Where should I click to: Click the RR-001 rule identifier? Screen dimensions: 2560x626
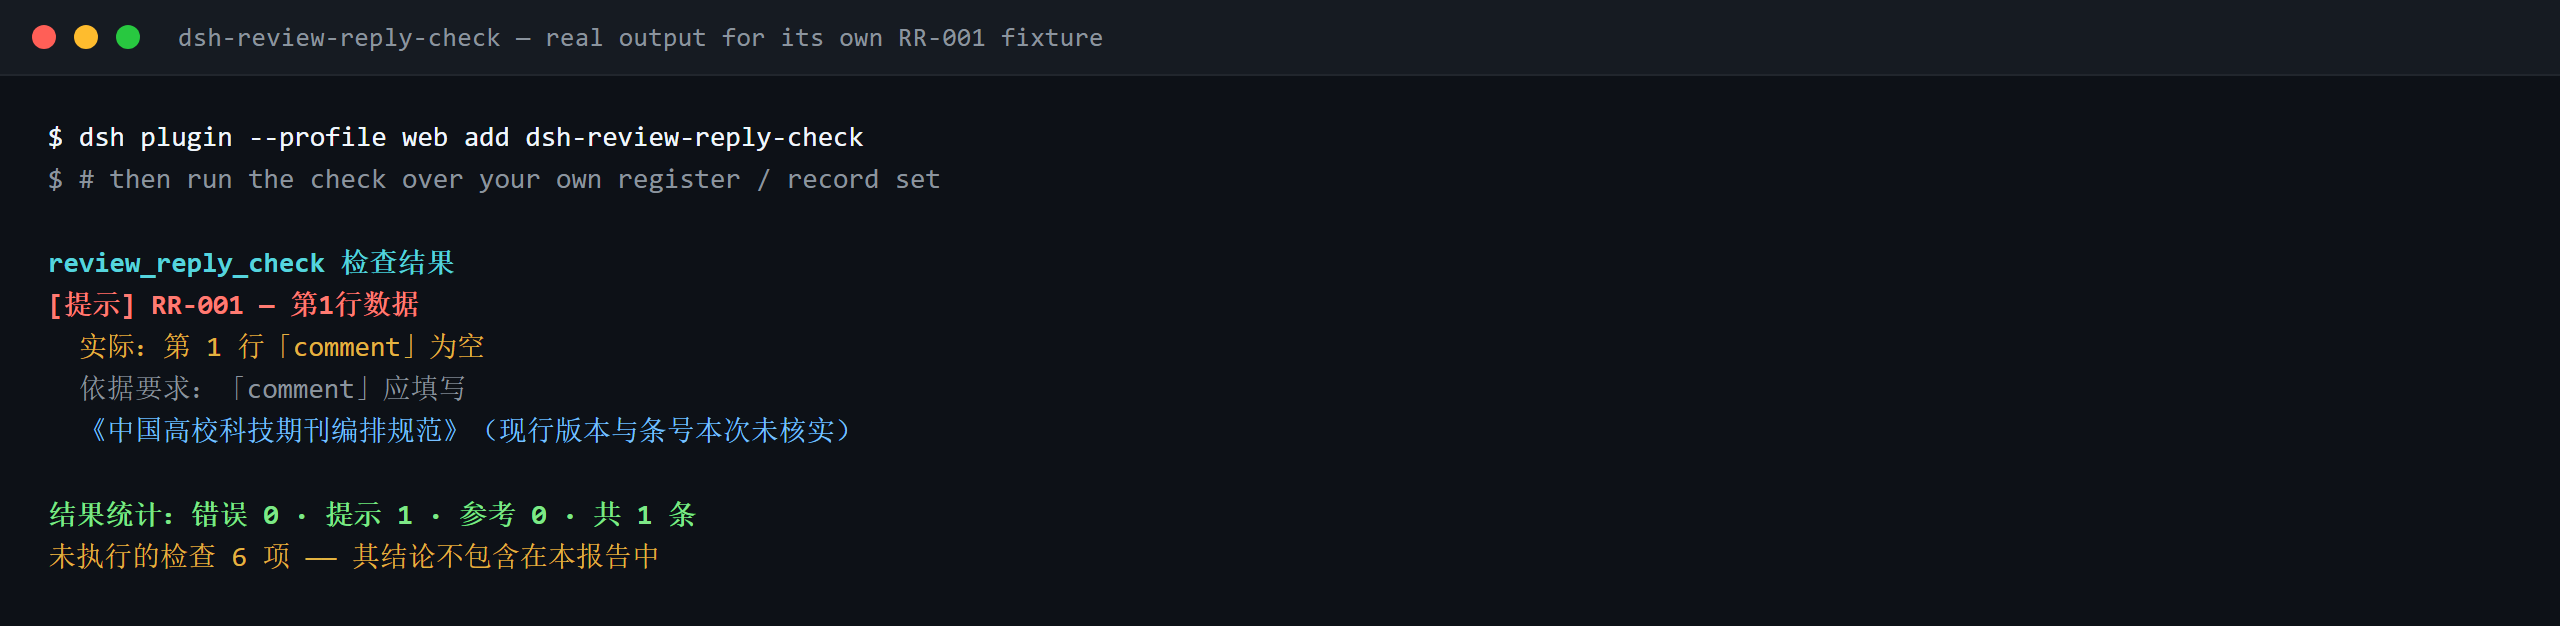(x=197, y=305)
